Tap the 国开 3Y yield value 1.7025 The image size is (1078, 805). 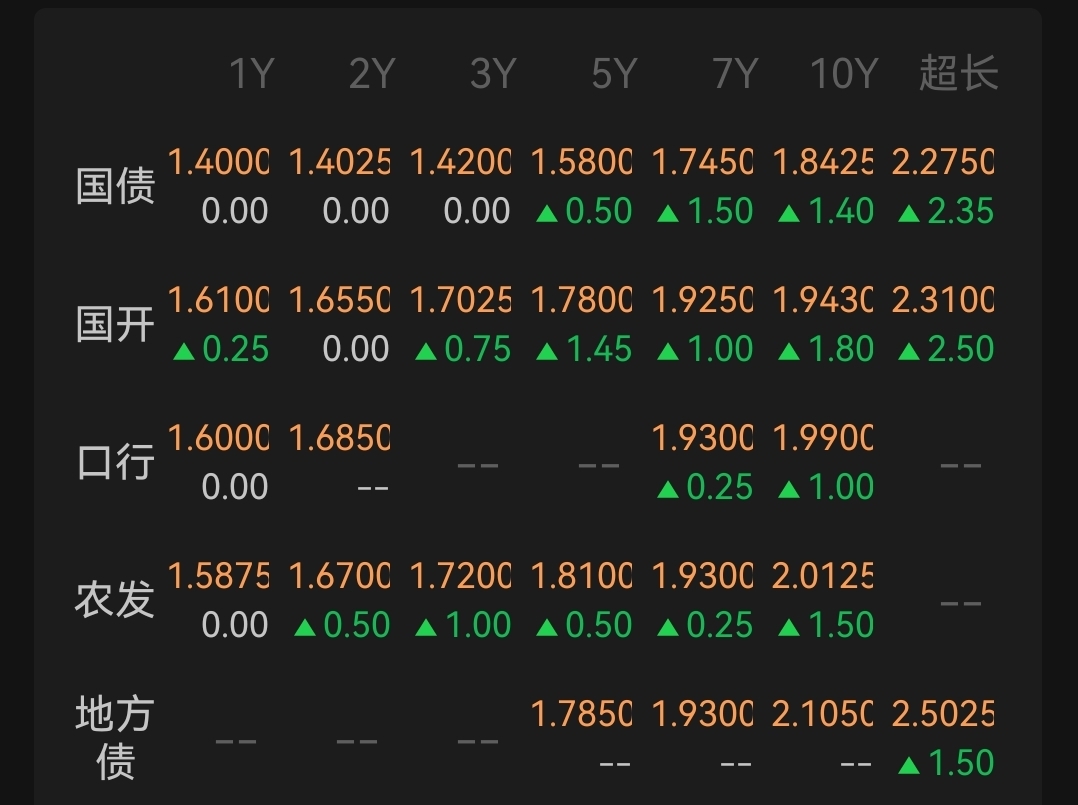[x=460, y=300]
